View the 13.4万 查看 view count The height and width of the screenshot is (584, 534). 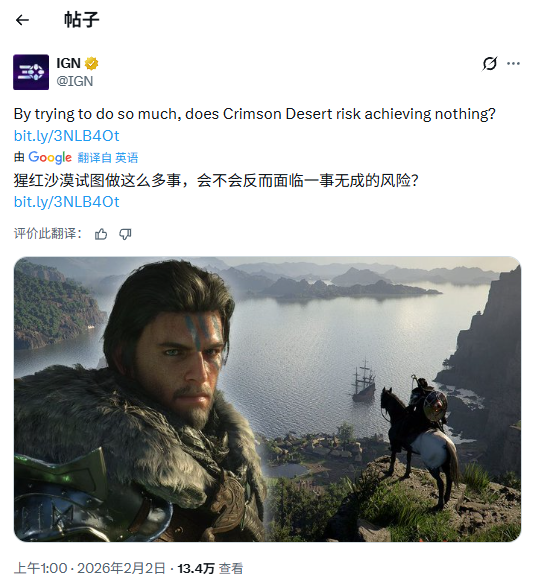(x=210, y=568)
